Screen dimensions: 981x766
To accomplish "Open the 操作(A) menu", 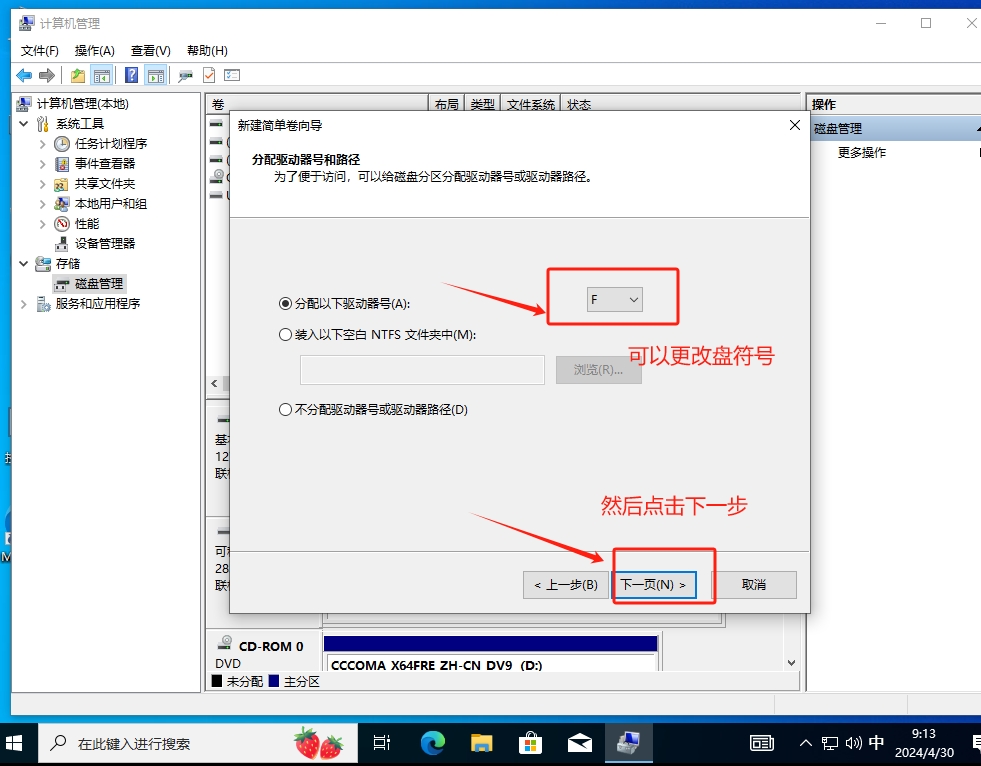I will (x=94, y=51).
